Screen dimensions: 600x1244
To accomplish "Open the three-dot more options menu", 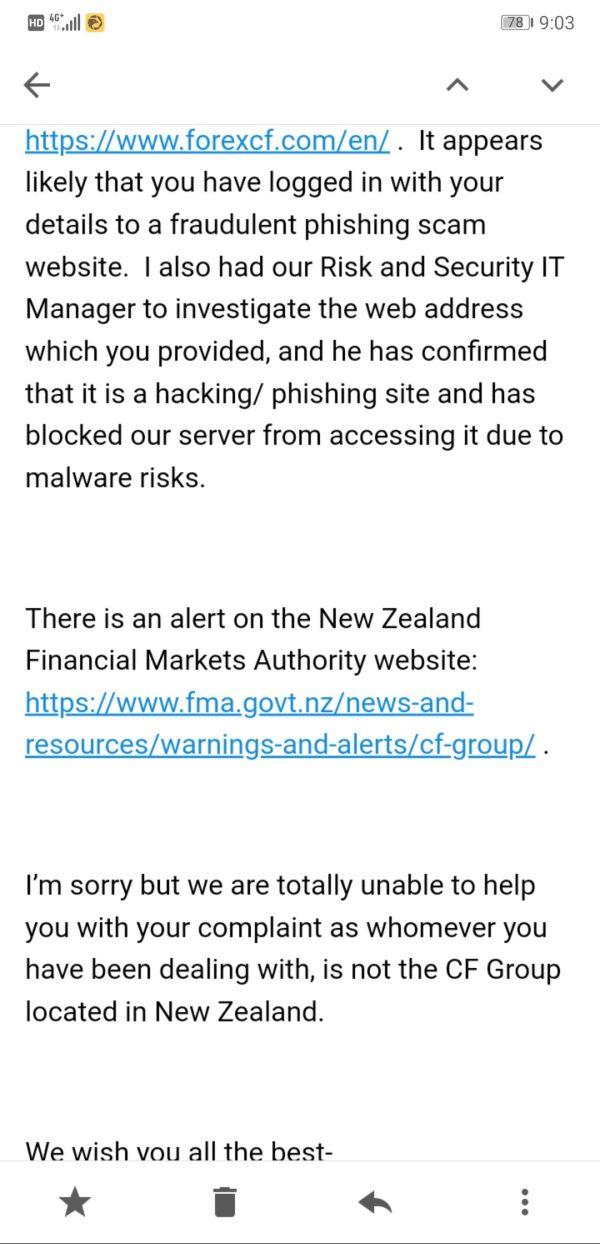I will [x=524, y=1202].
